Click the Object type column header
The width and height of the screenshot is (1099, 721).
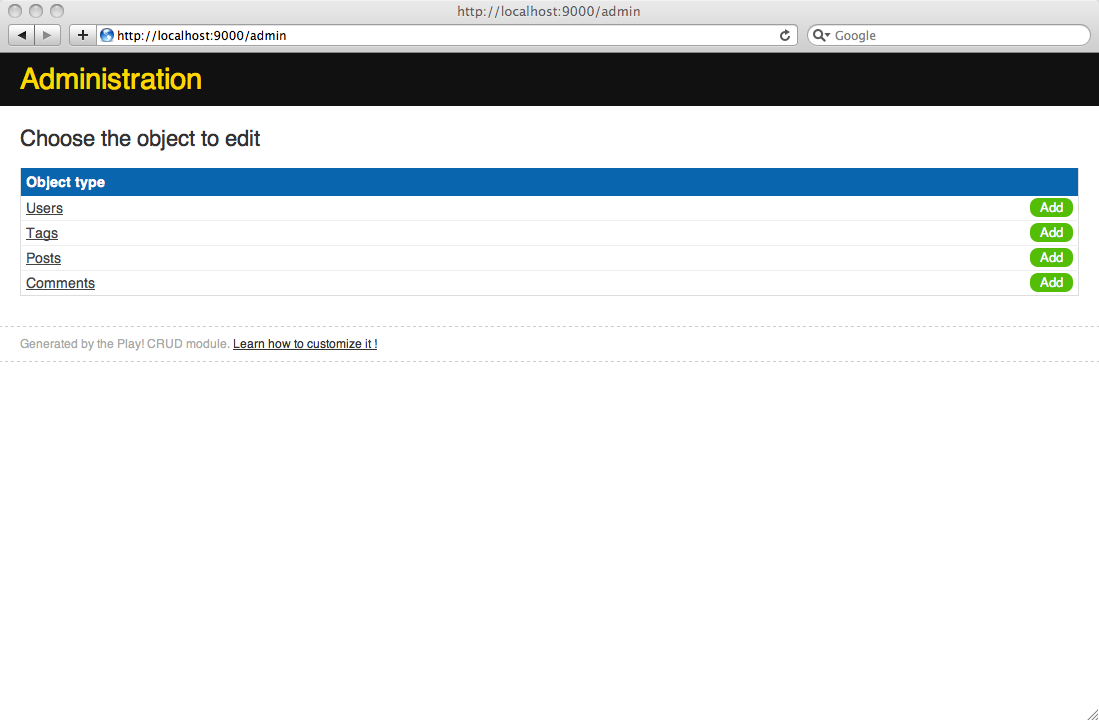coord(66,182)
